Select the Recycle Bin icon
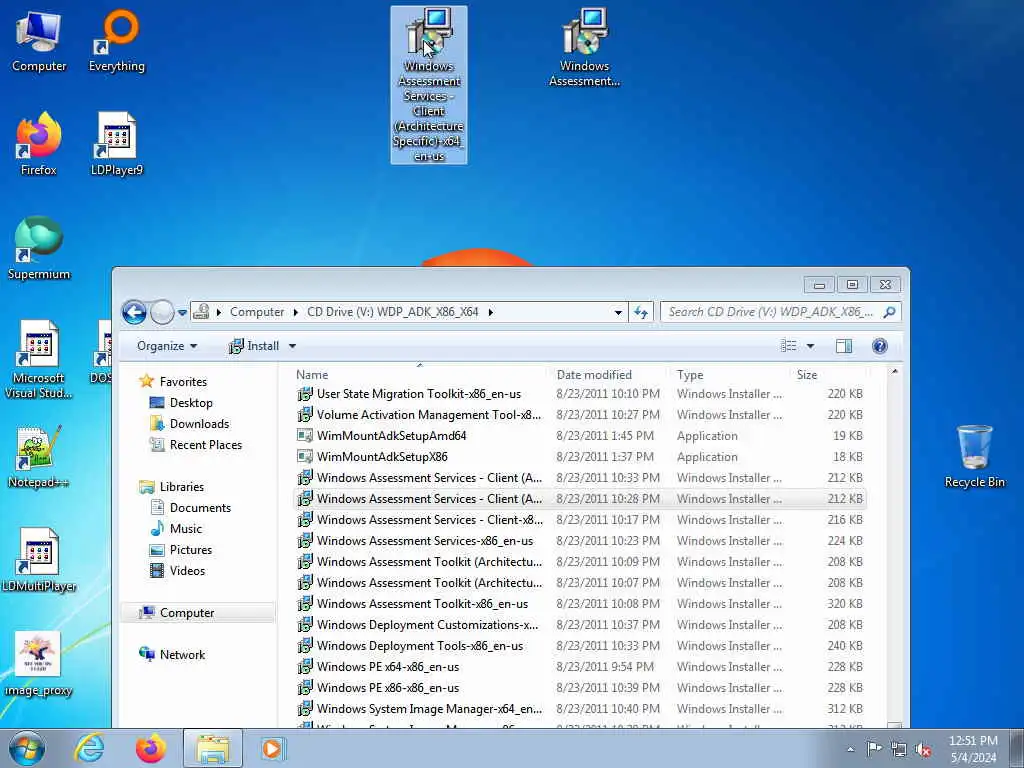This screenshot has width=1024, height=768. pyautogui.click(x=974, y=456)
